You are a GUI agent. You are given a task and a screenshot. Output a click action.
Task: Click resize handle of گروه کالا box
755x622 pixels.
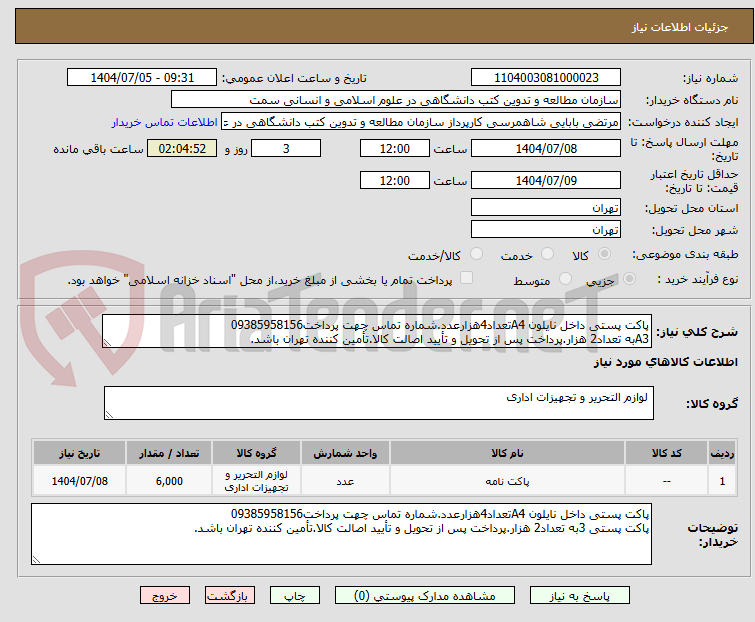[x=109, y=415]
